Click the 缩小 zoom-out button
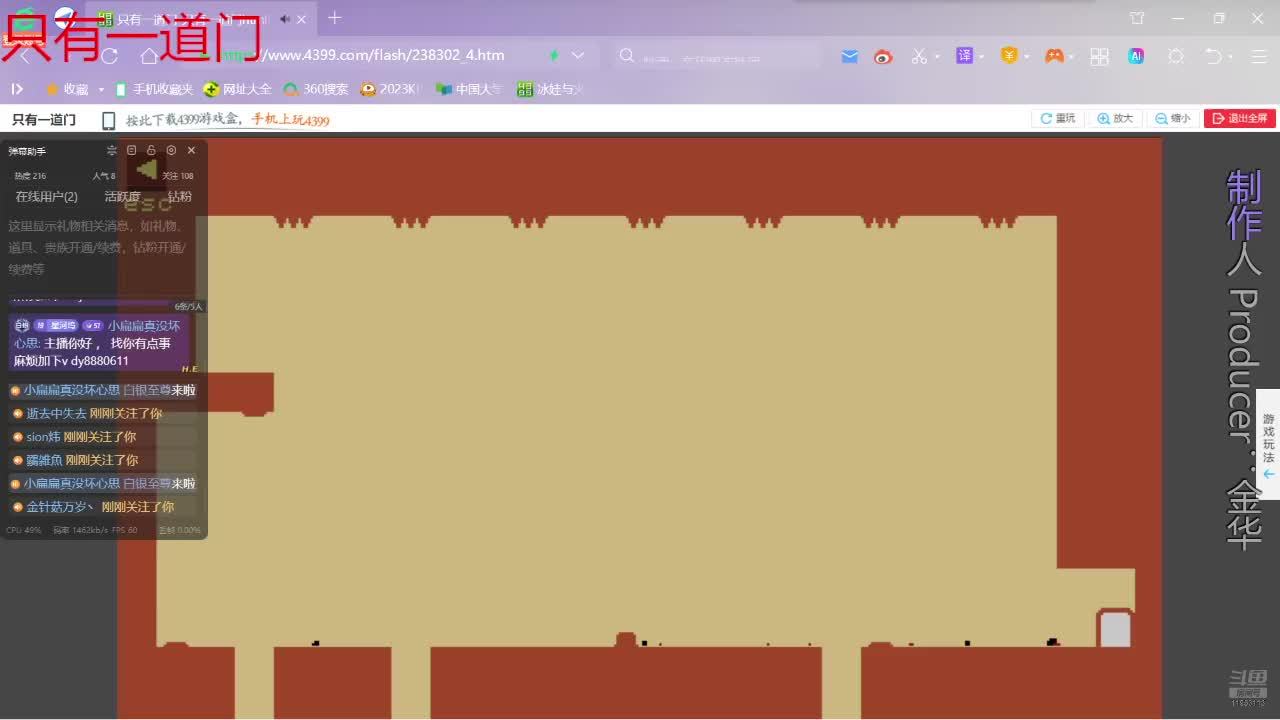This screenshot has width=1280, height=720. tap(1173, 118)
